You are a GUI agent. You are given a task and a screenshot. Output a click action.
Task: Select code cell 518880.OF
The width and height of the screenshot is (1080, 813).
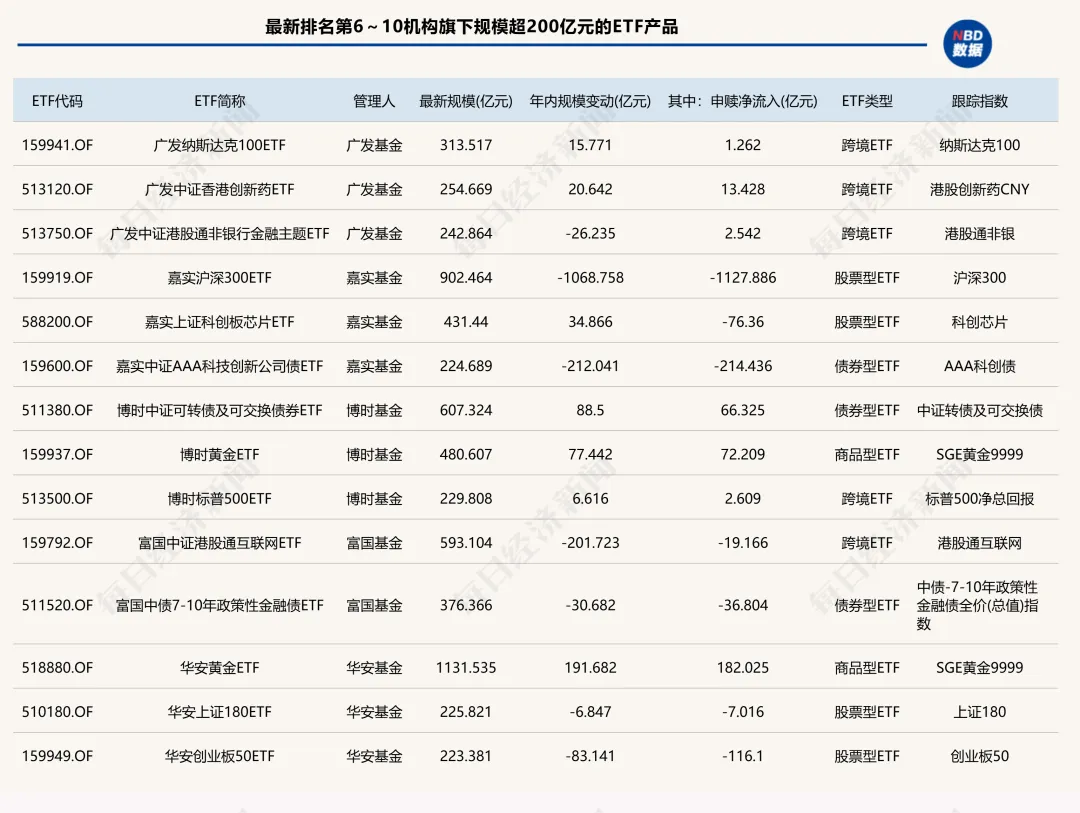point(57,668)
